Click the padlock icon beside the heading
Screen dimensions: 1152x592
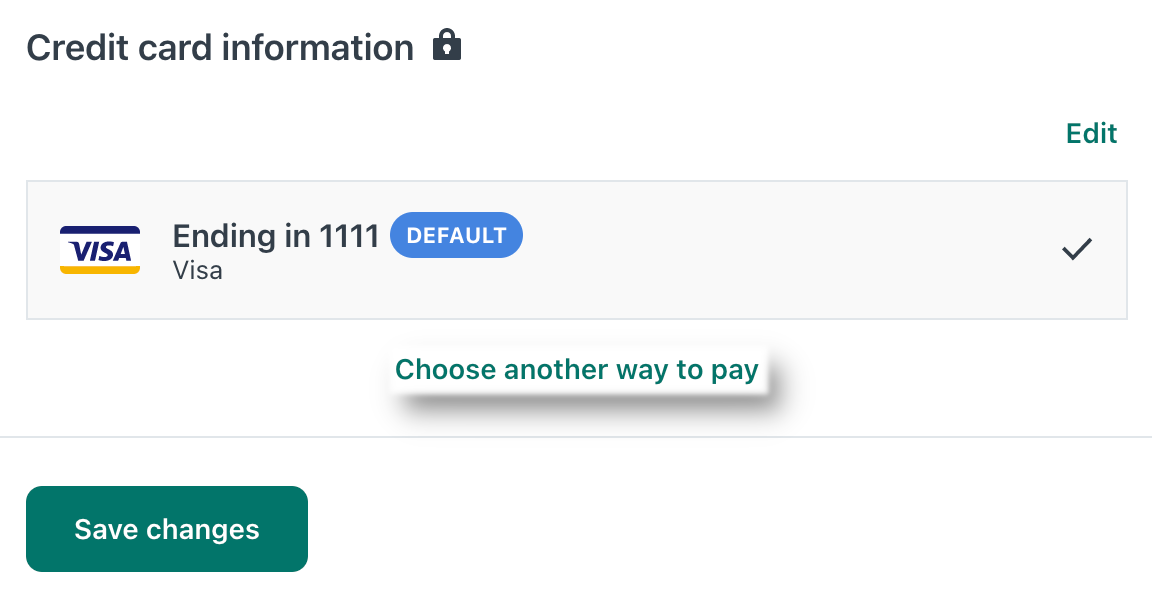coord(447,44)
